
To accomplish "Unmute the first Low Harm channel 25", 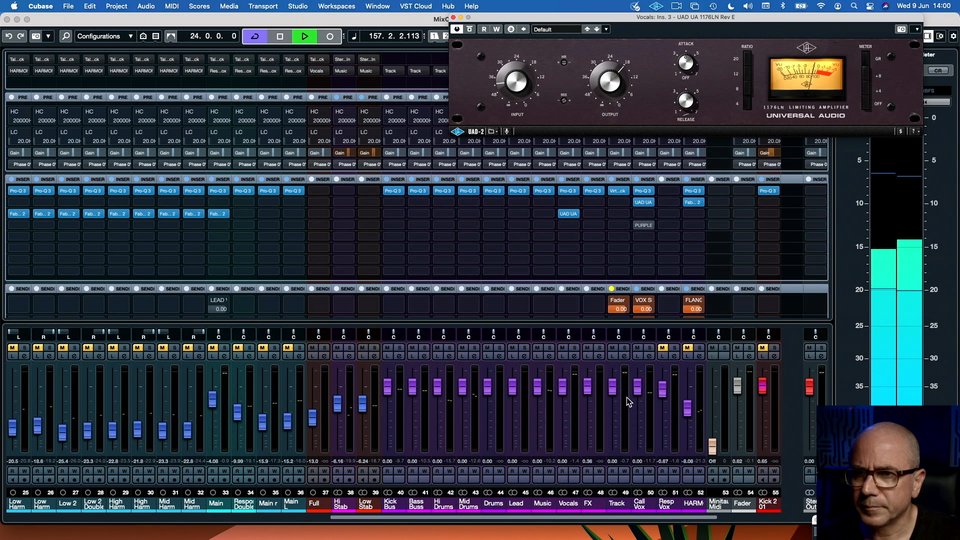I will pyautogui.click(x=12, y=348).
